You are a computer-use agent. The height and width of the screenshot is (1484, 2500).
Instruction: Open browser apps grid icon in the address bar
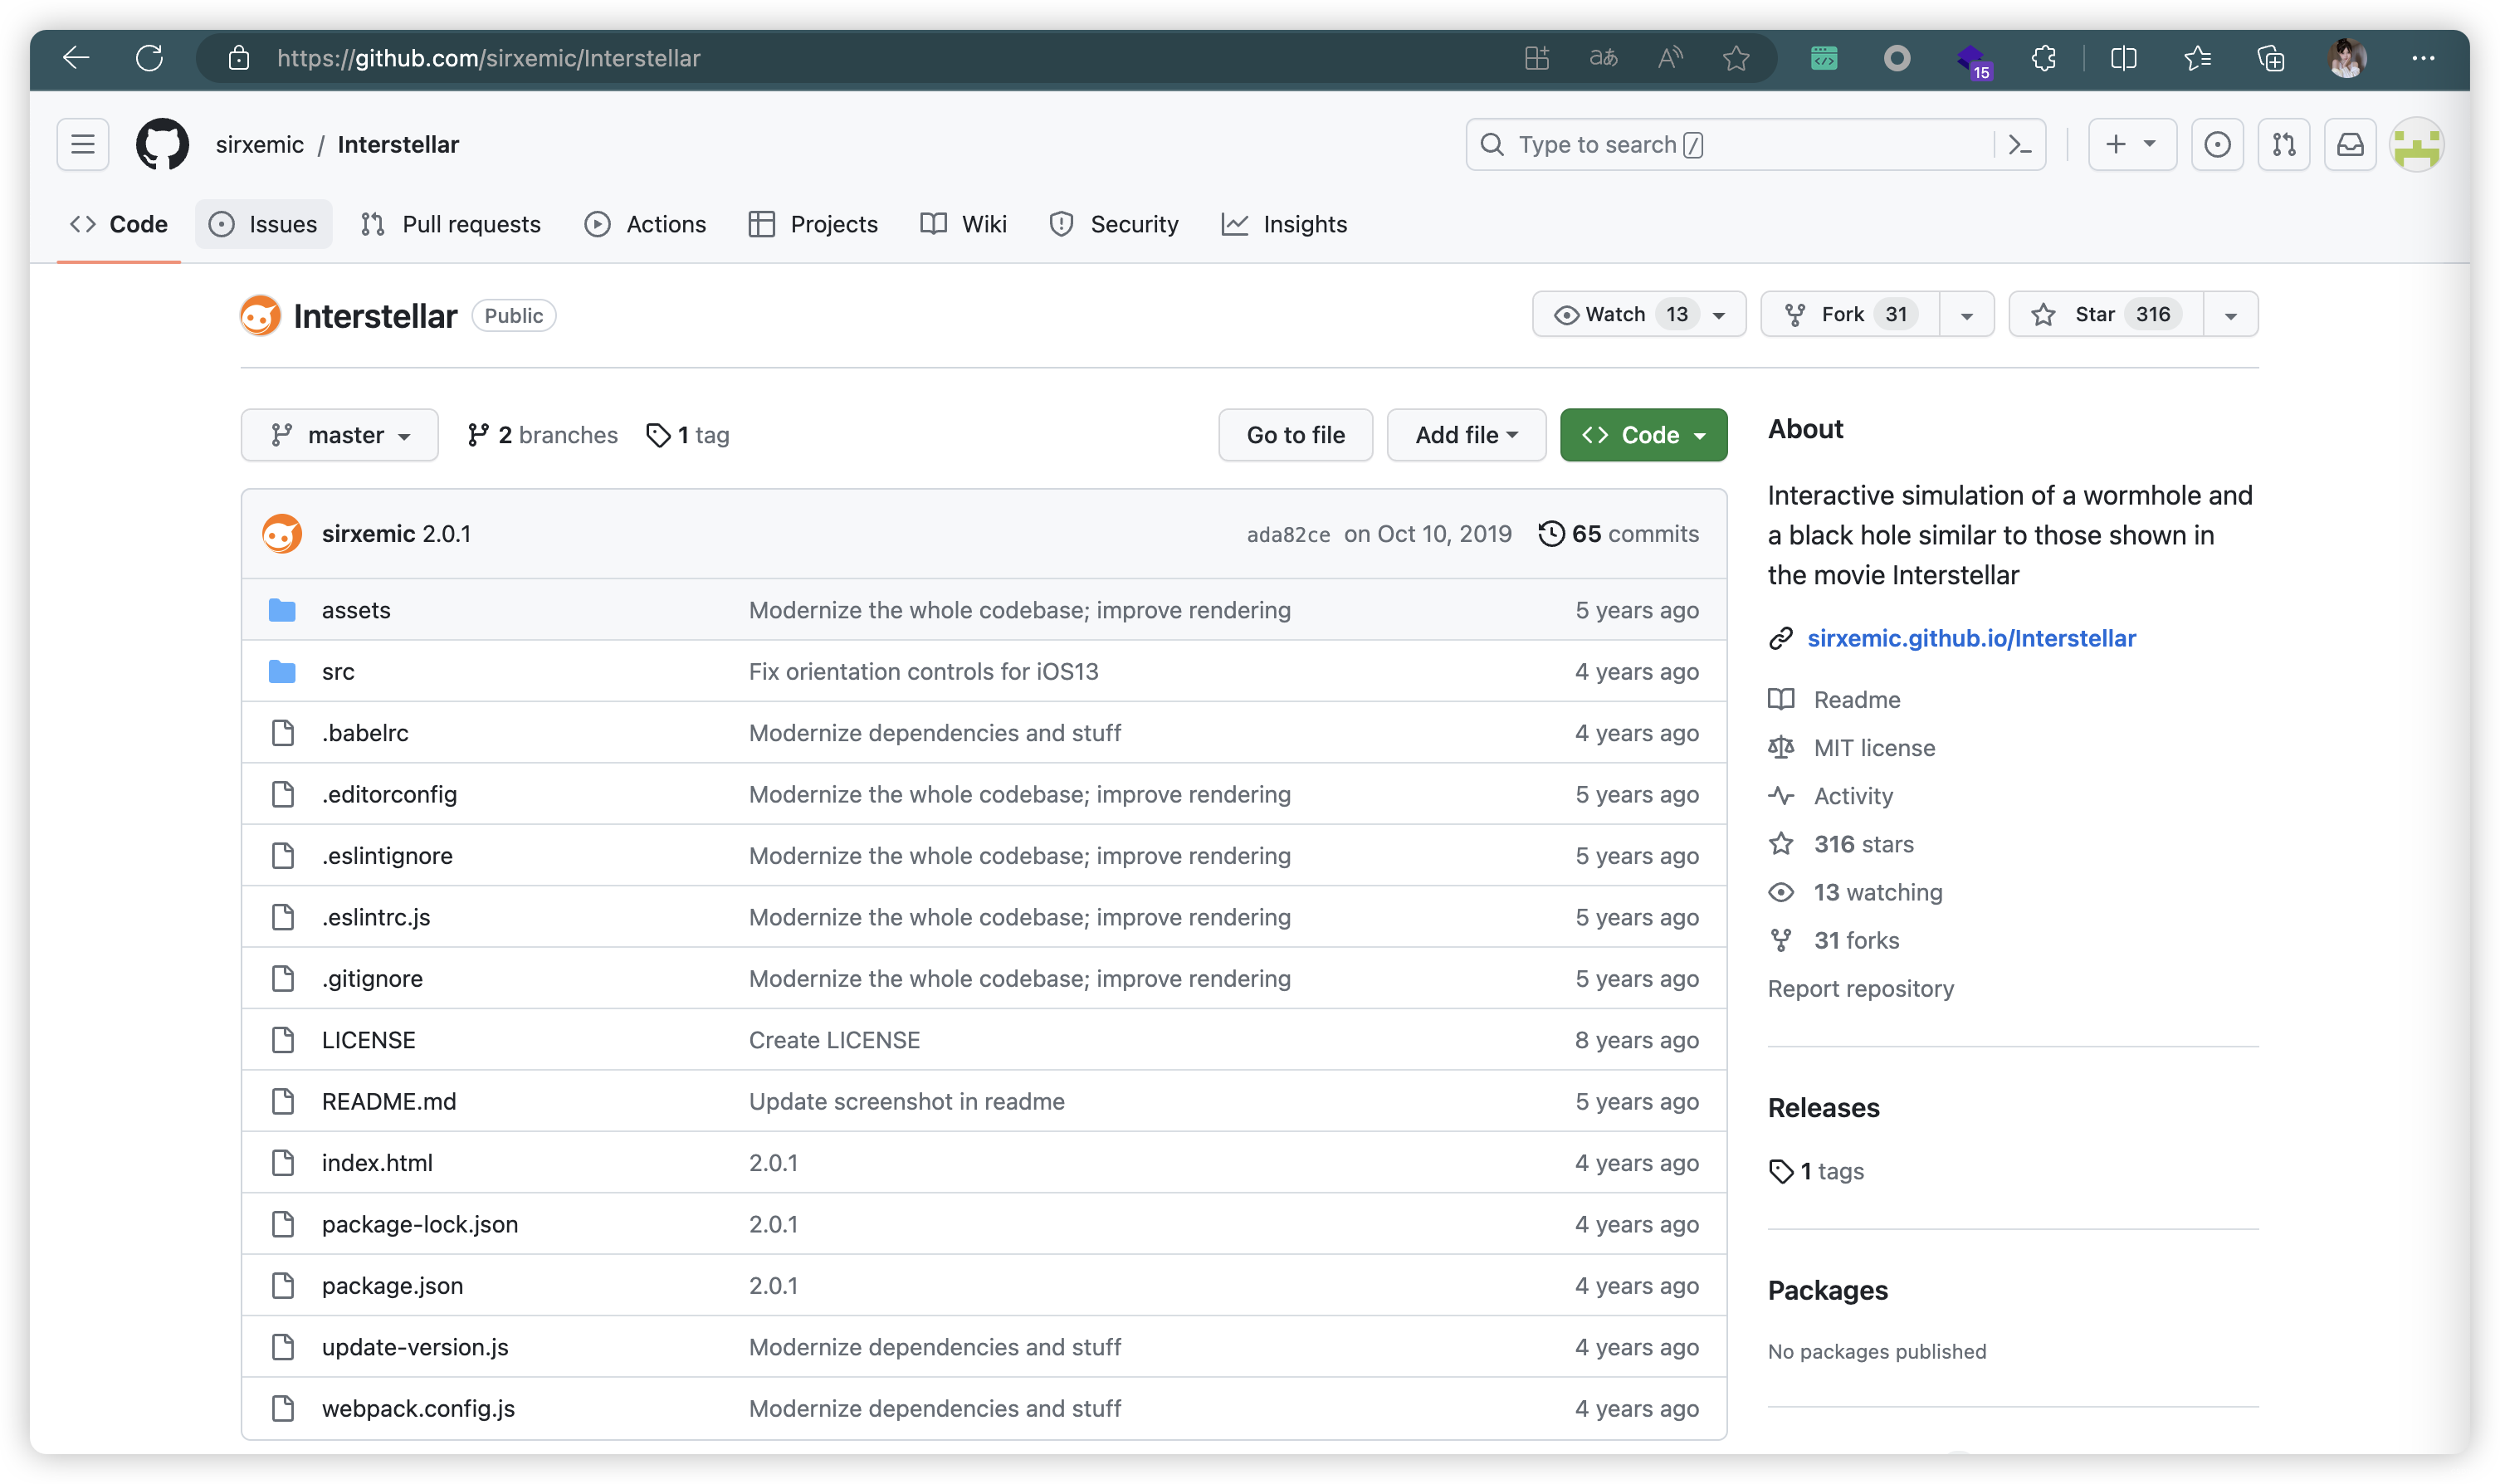coord(1537,58)
